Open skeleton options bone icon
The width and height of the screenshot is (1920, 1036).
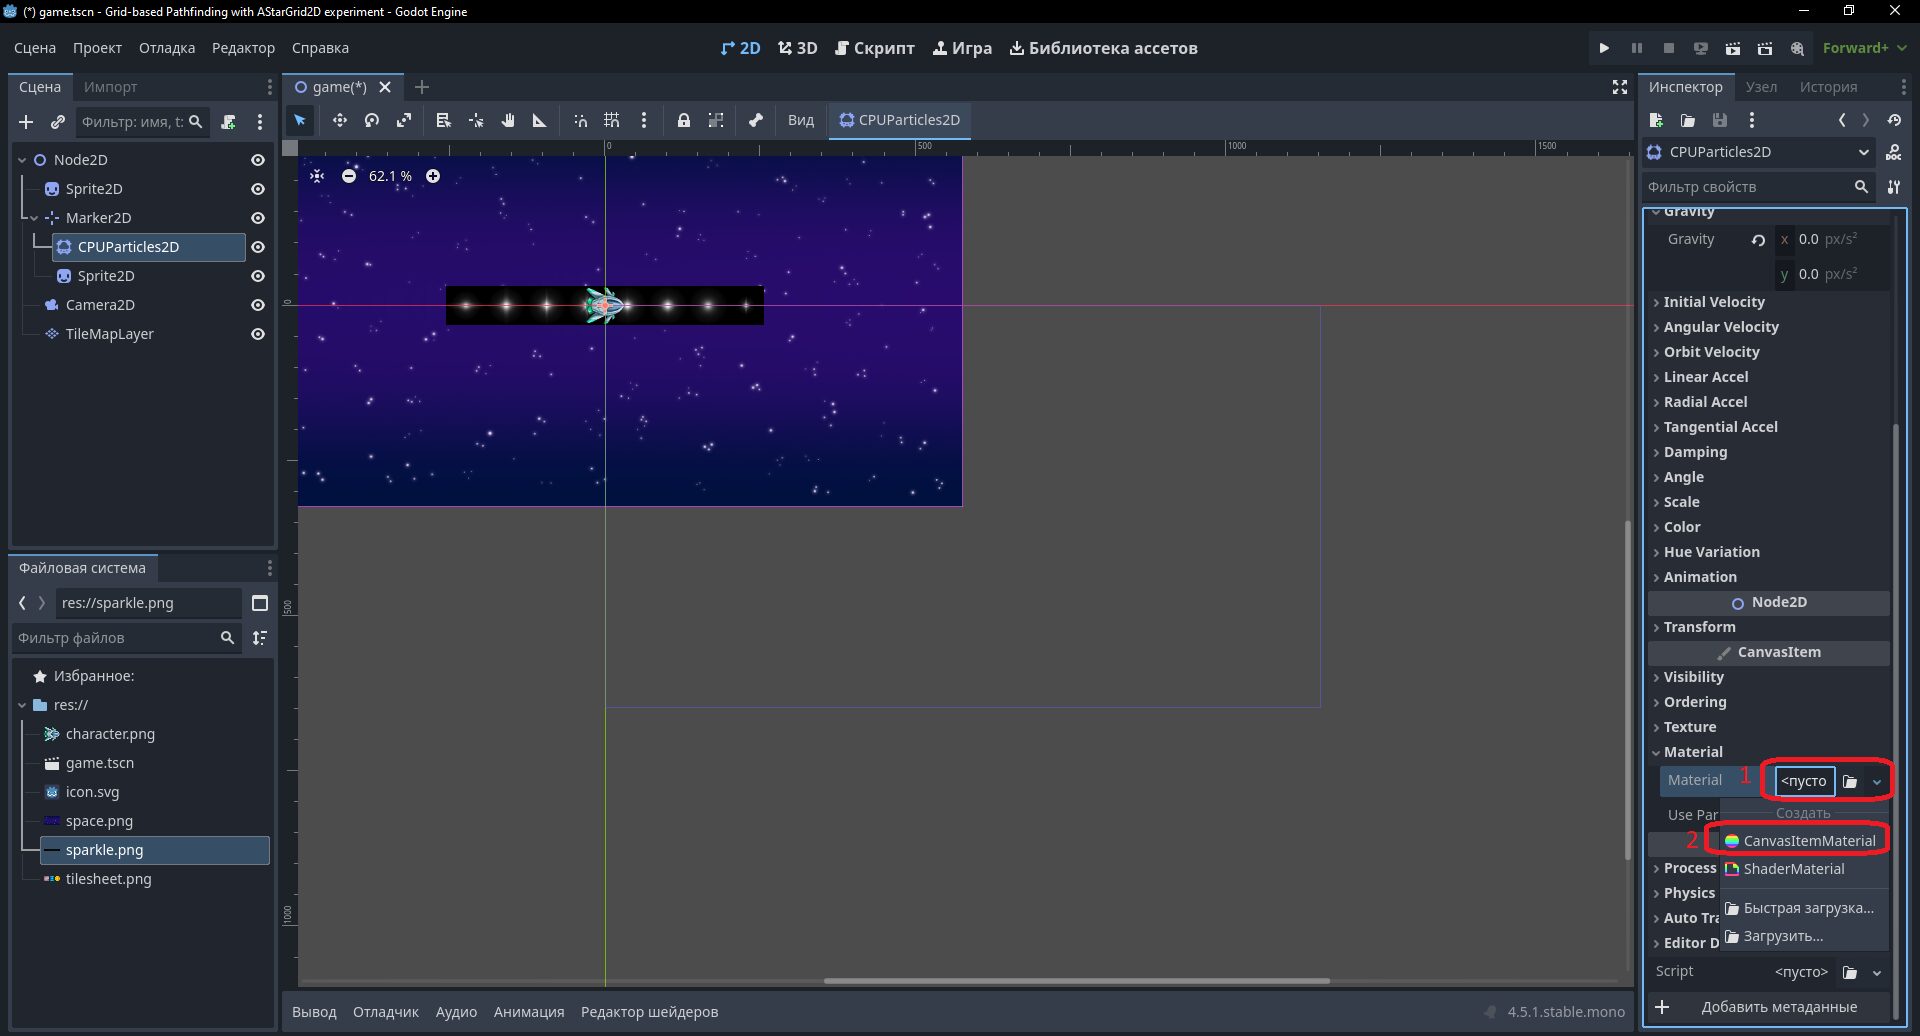(756, 120)
